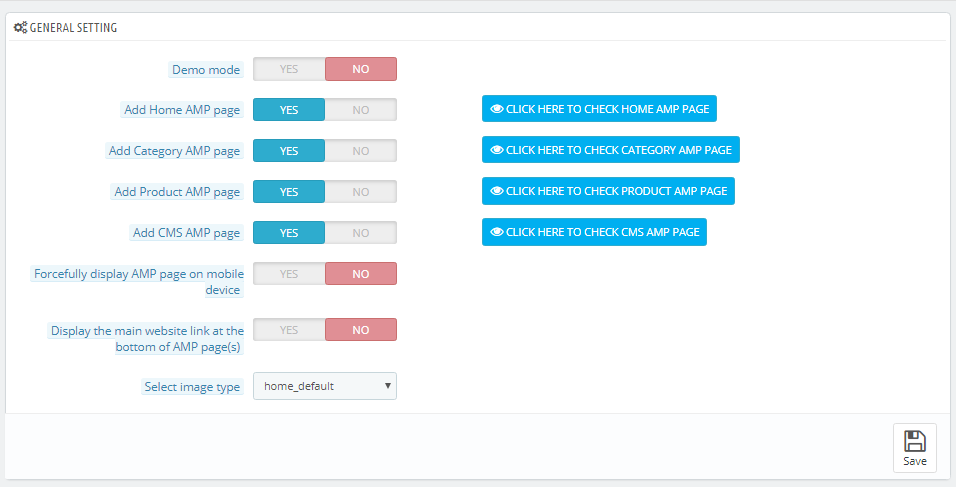Click the GENERAL SETTING panel heading
956x487 pixels.
[73, 27]
